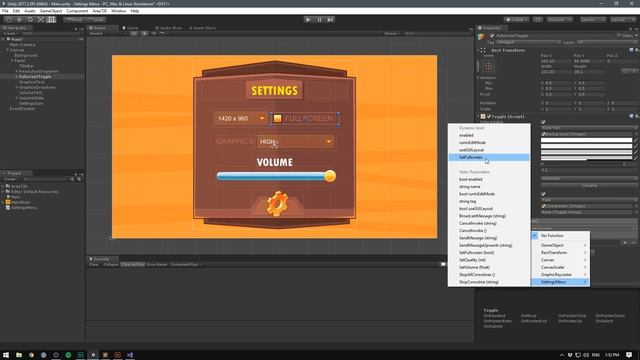Toggle the 2D scene view mode

point(134,33)
